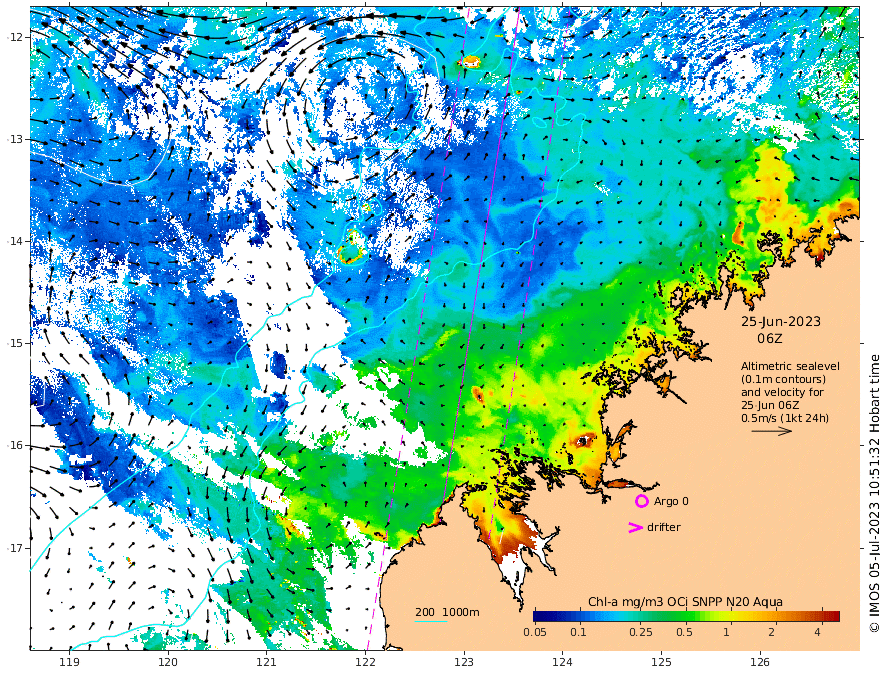Image resolution: width=880 pixels, height=680 pixels.
Task: Click the latitude -14 axis label
Action: [x=16, y=241]
